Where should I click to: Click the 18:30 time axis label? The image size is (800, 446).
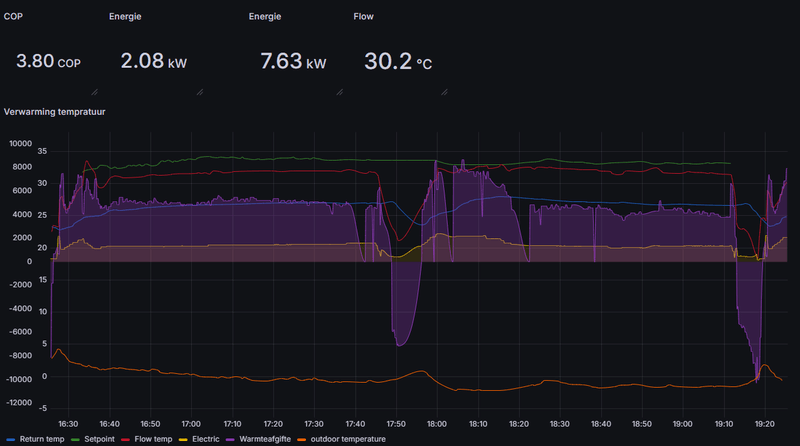click(560, 424)
